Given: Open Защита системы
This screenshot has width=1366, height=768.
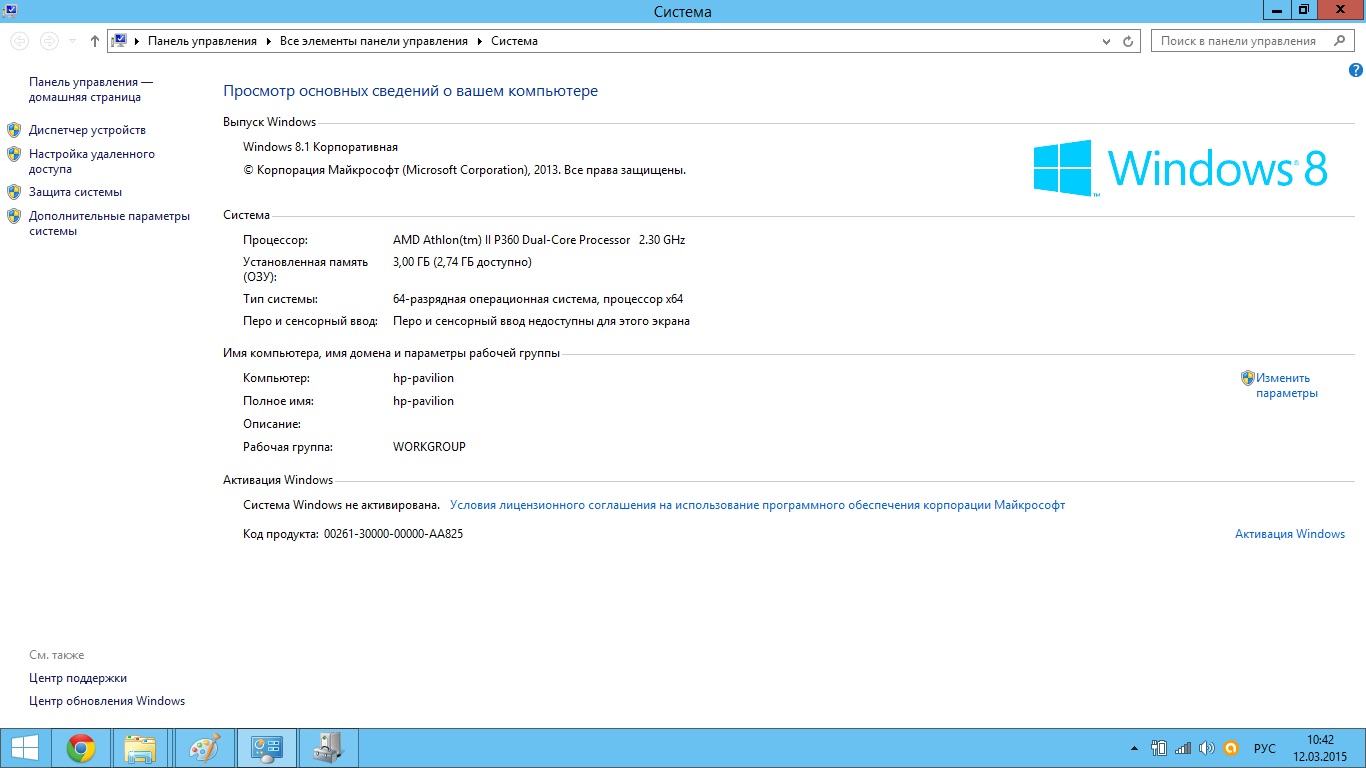Looking at the screenshot, I should point(75,192).
